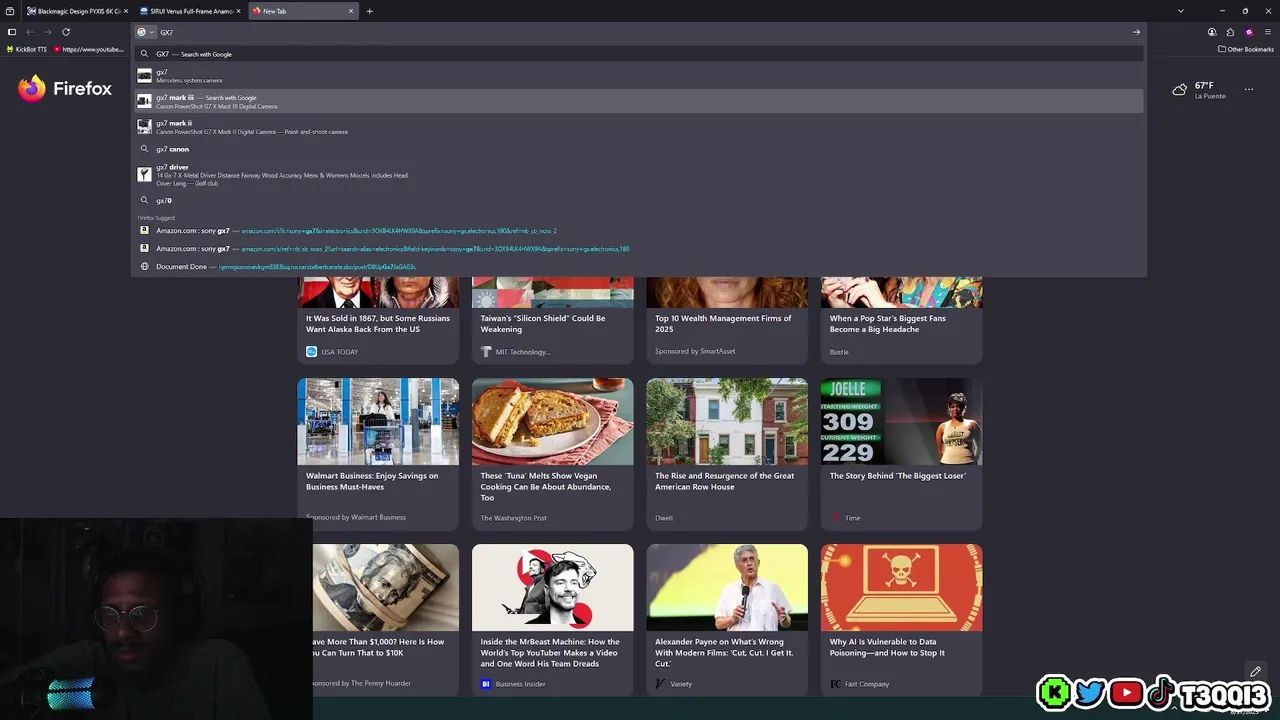Select 'GX7 — Search with Google' suggestion

click(x=639, y=54)
